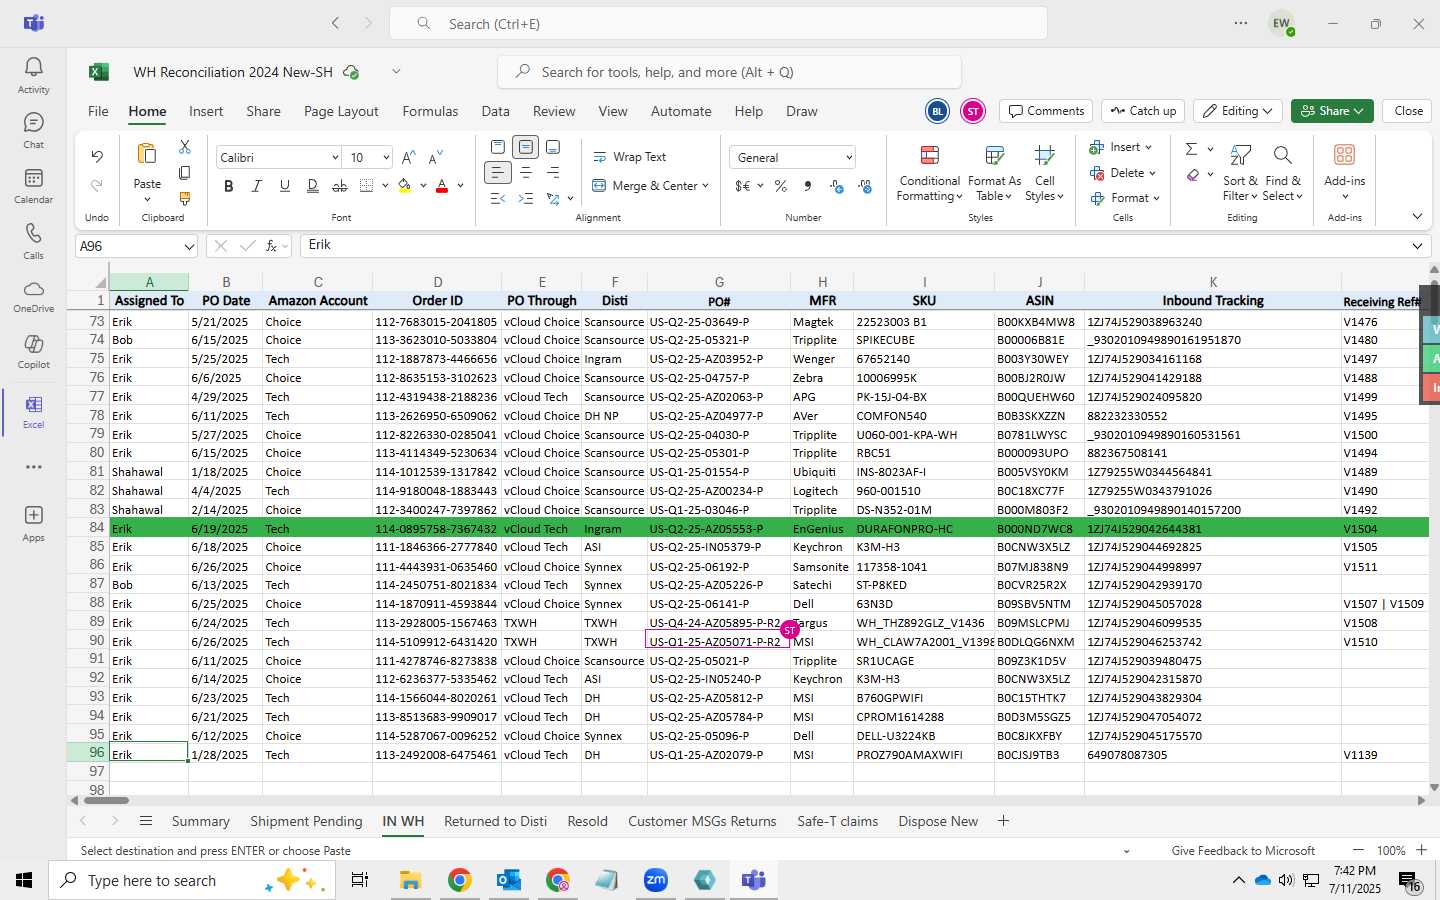This screenshot has height=900, width=1440.
Task: Click the Close button beside Share
Action: [1408, 111]
